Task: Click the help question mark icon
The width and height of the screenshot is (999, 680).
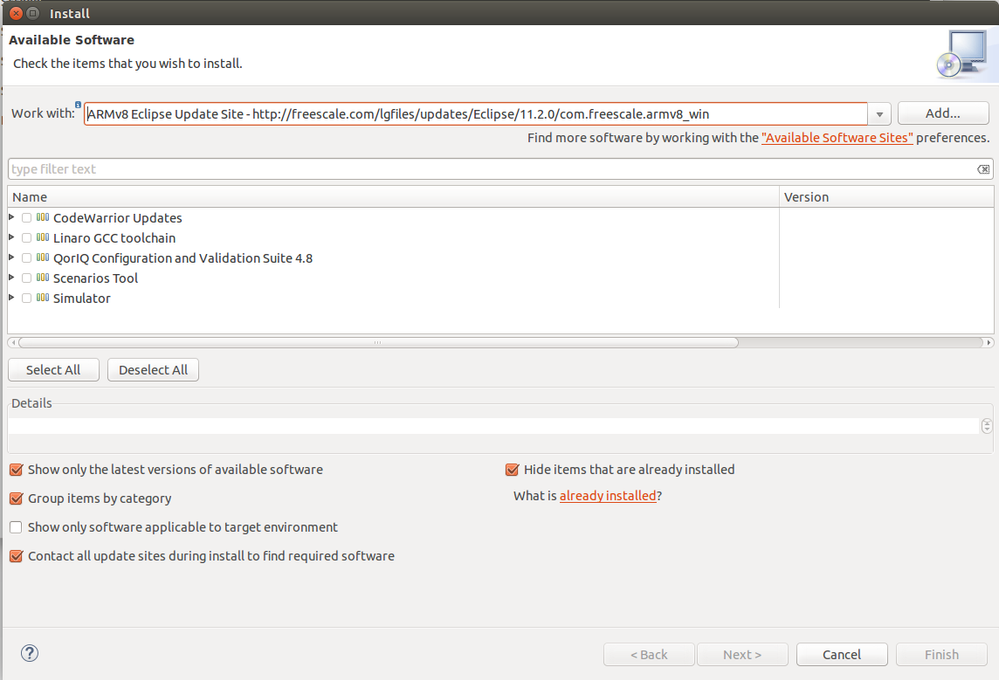Action: click(29, 654)
